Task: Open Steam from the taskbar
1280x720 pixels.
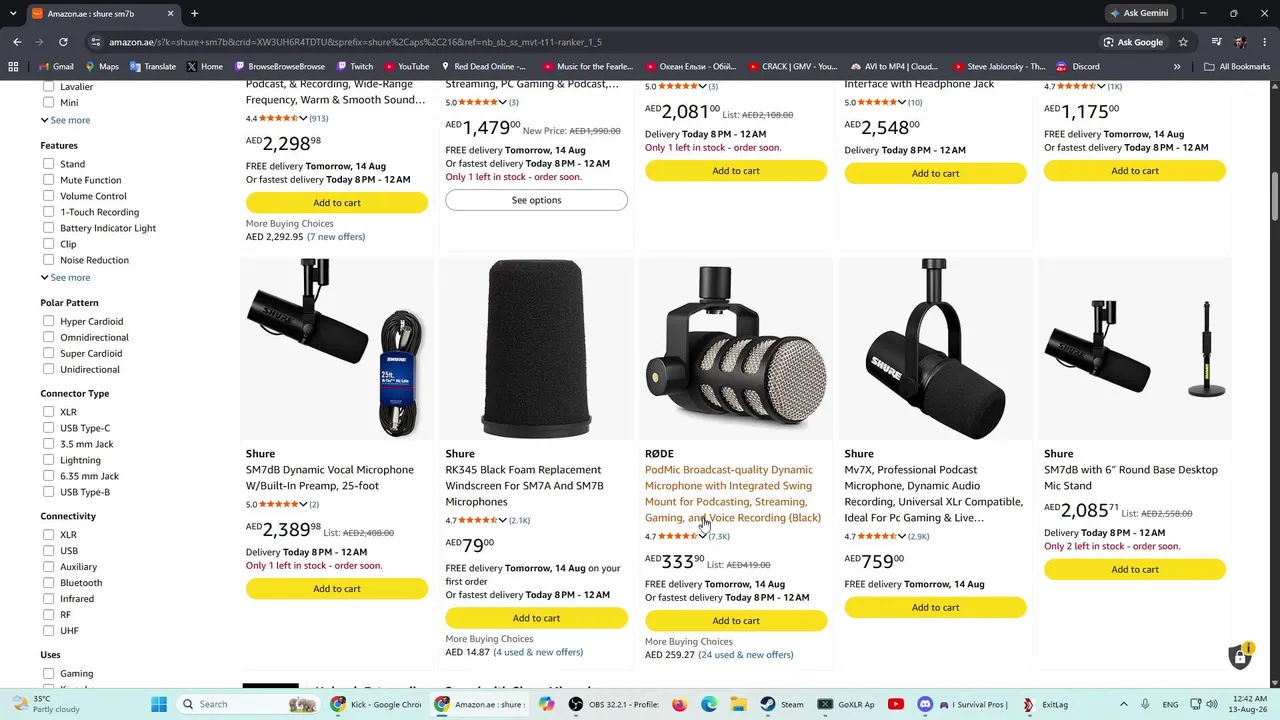Action: (x=782, y=704)
